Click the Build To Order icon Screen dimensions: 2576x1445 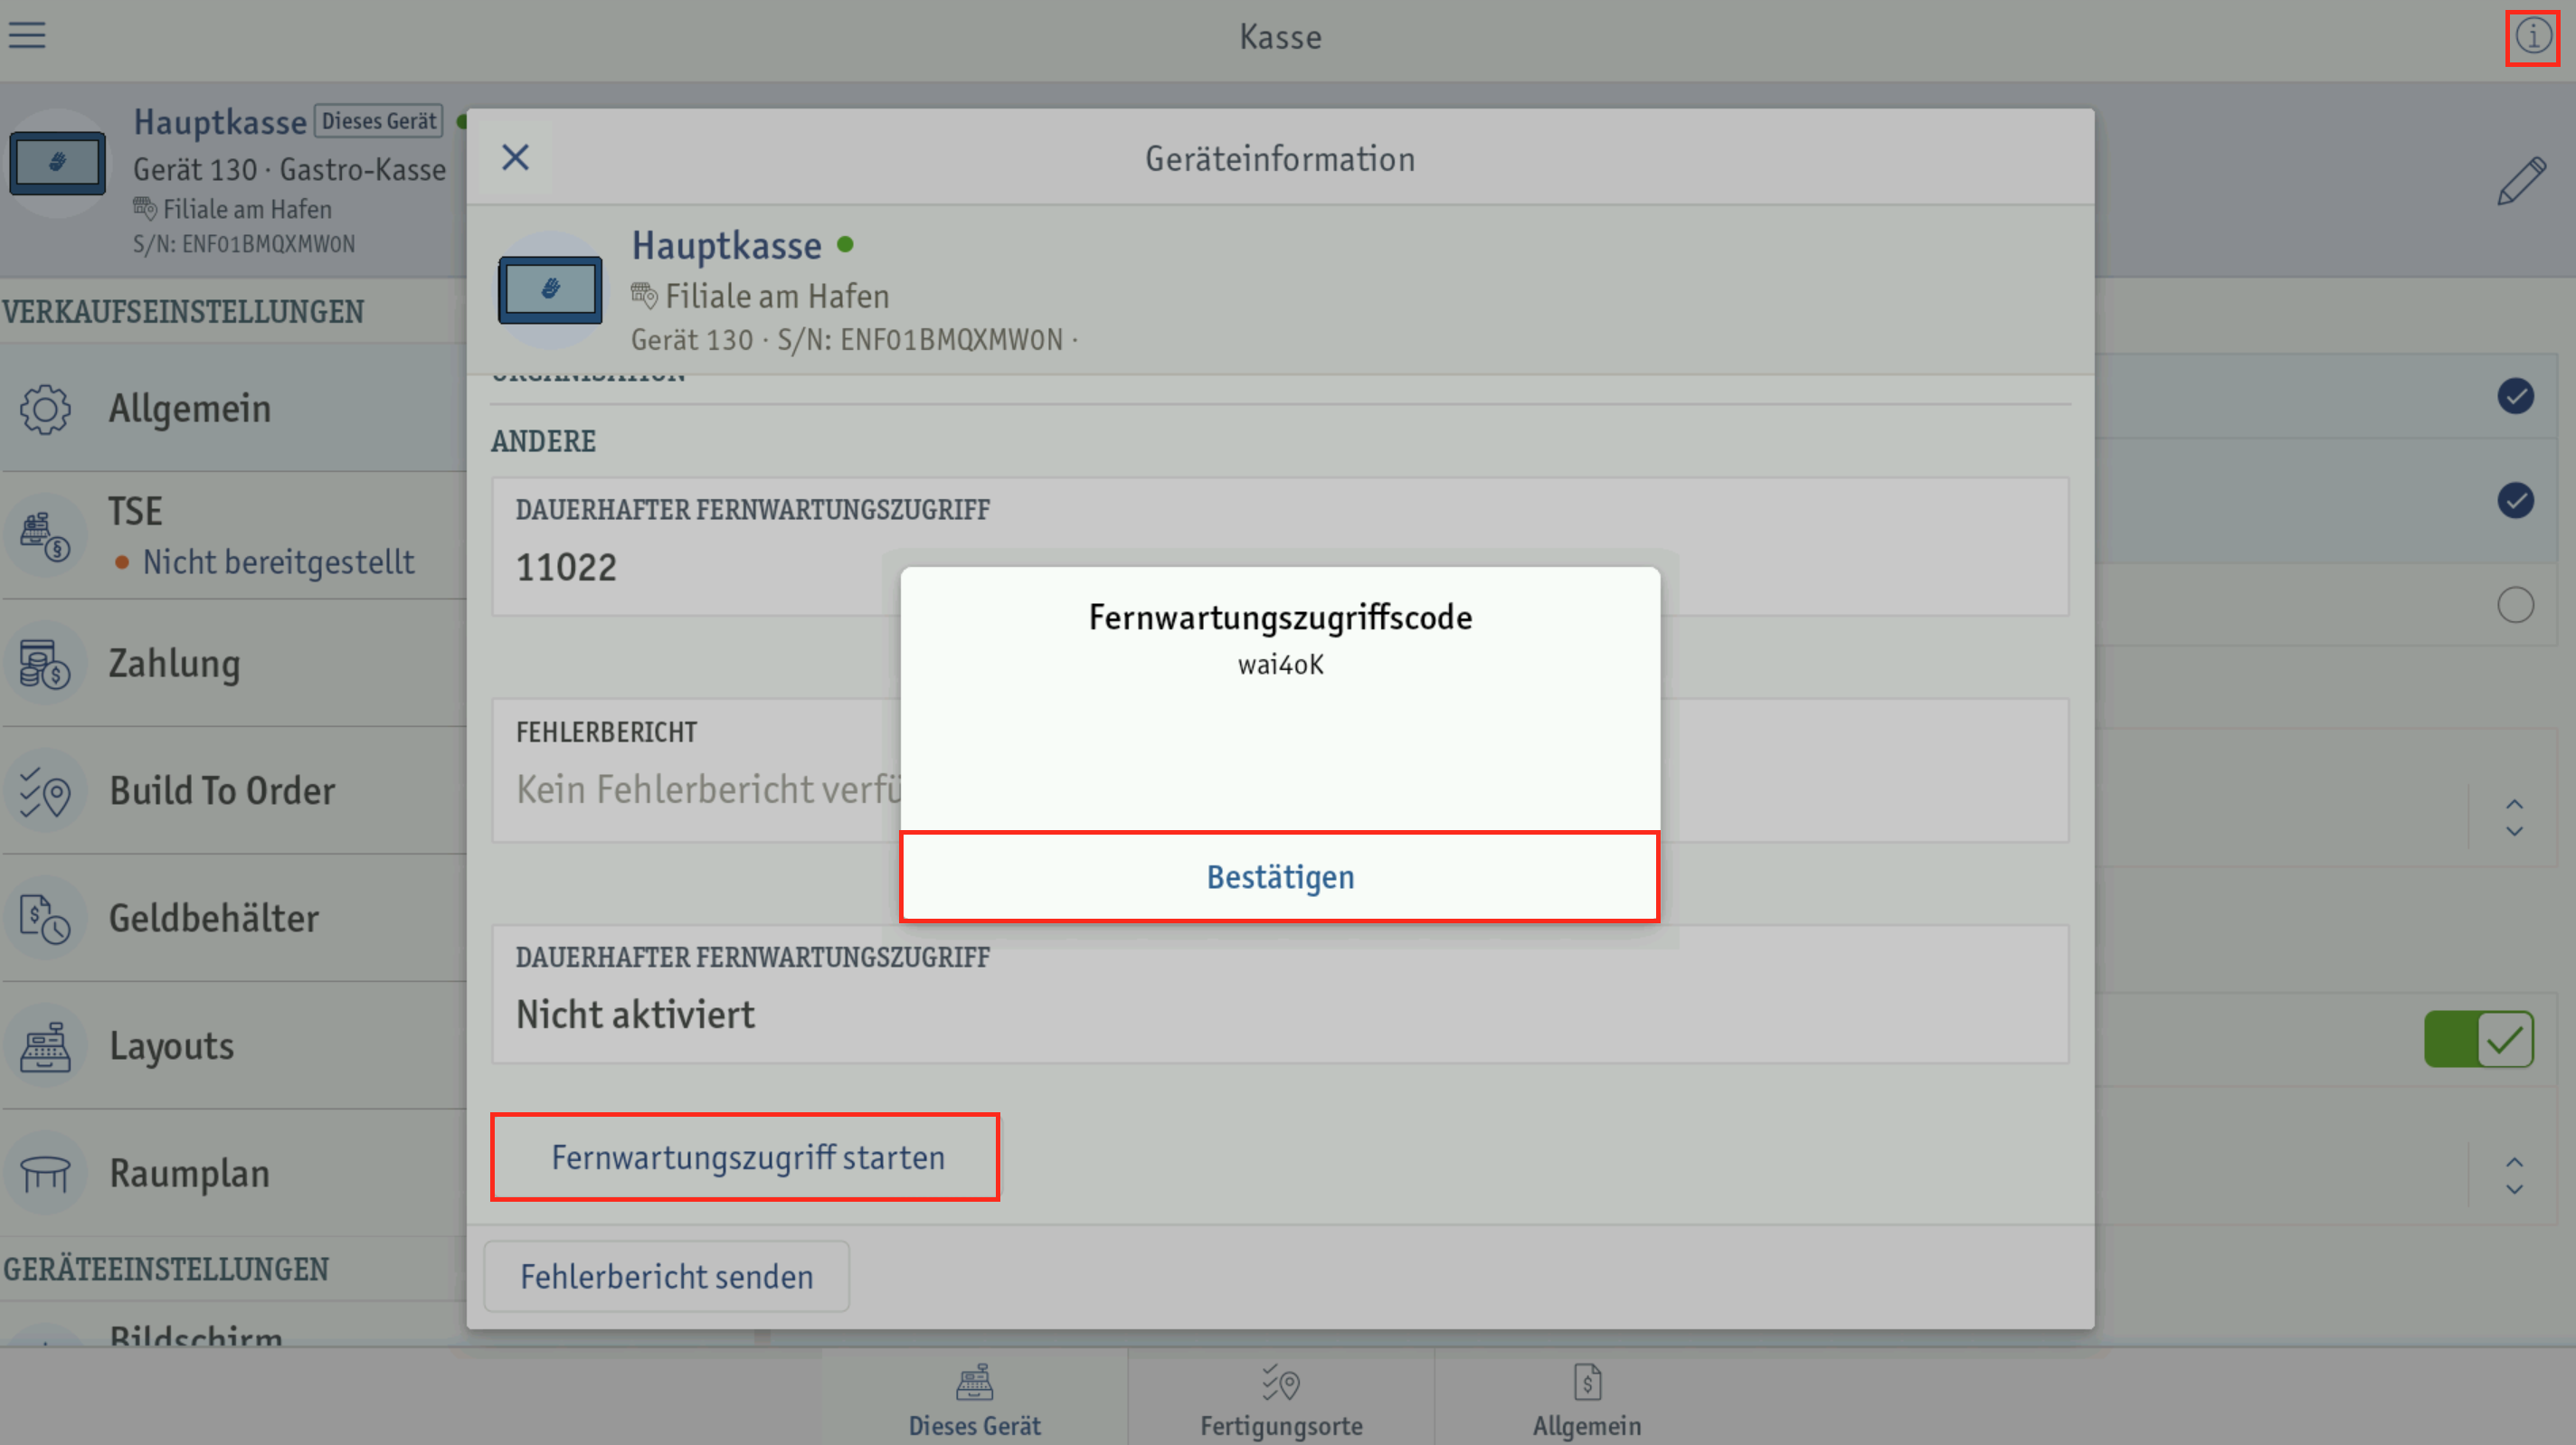tap(45, 791)
